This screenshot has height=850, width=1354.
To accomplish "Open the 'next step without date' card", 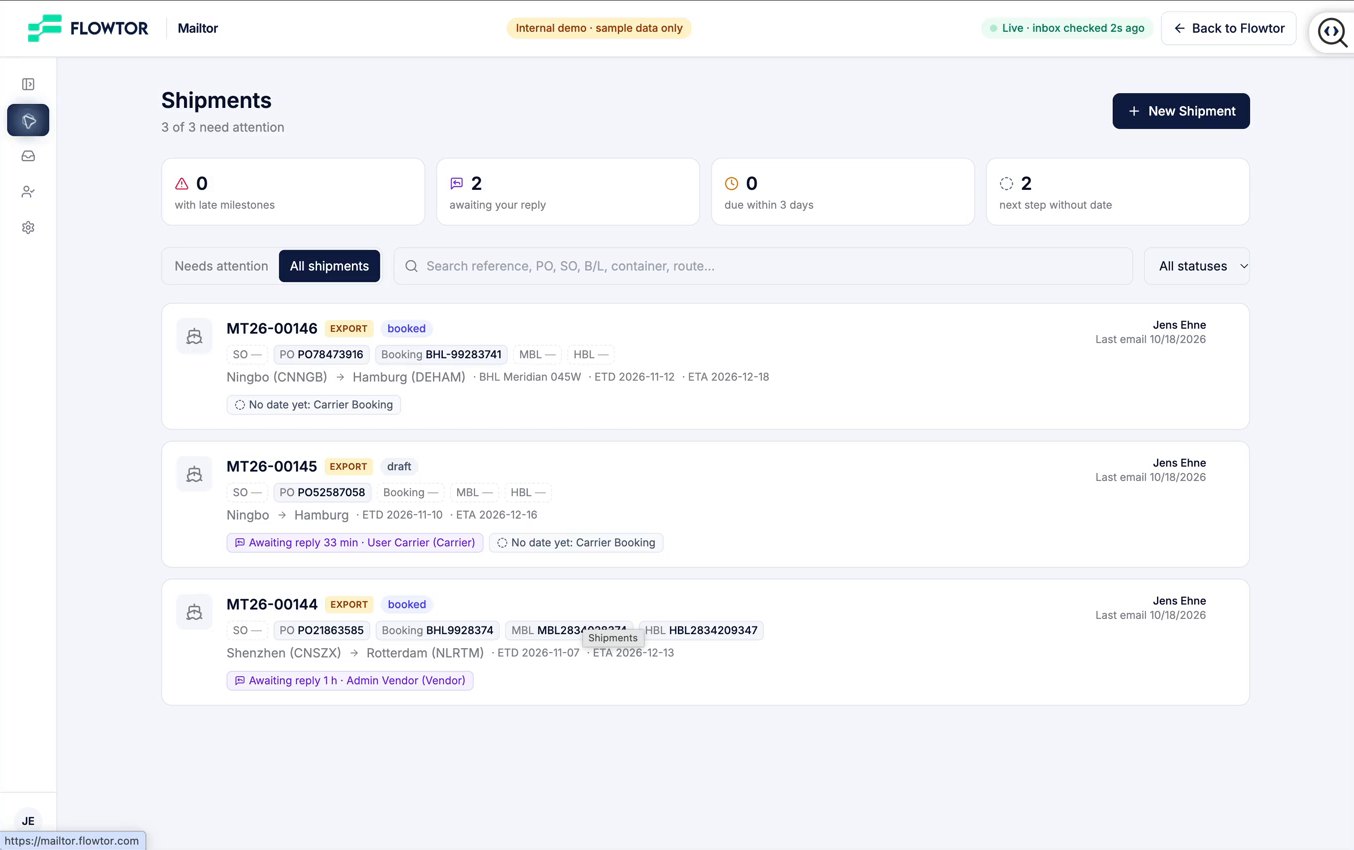I will coord(1118,192).
